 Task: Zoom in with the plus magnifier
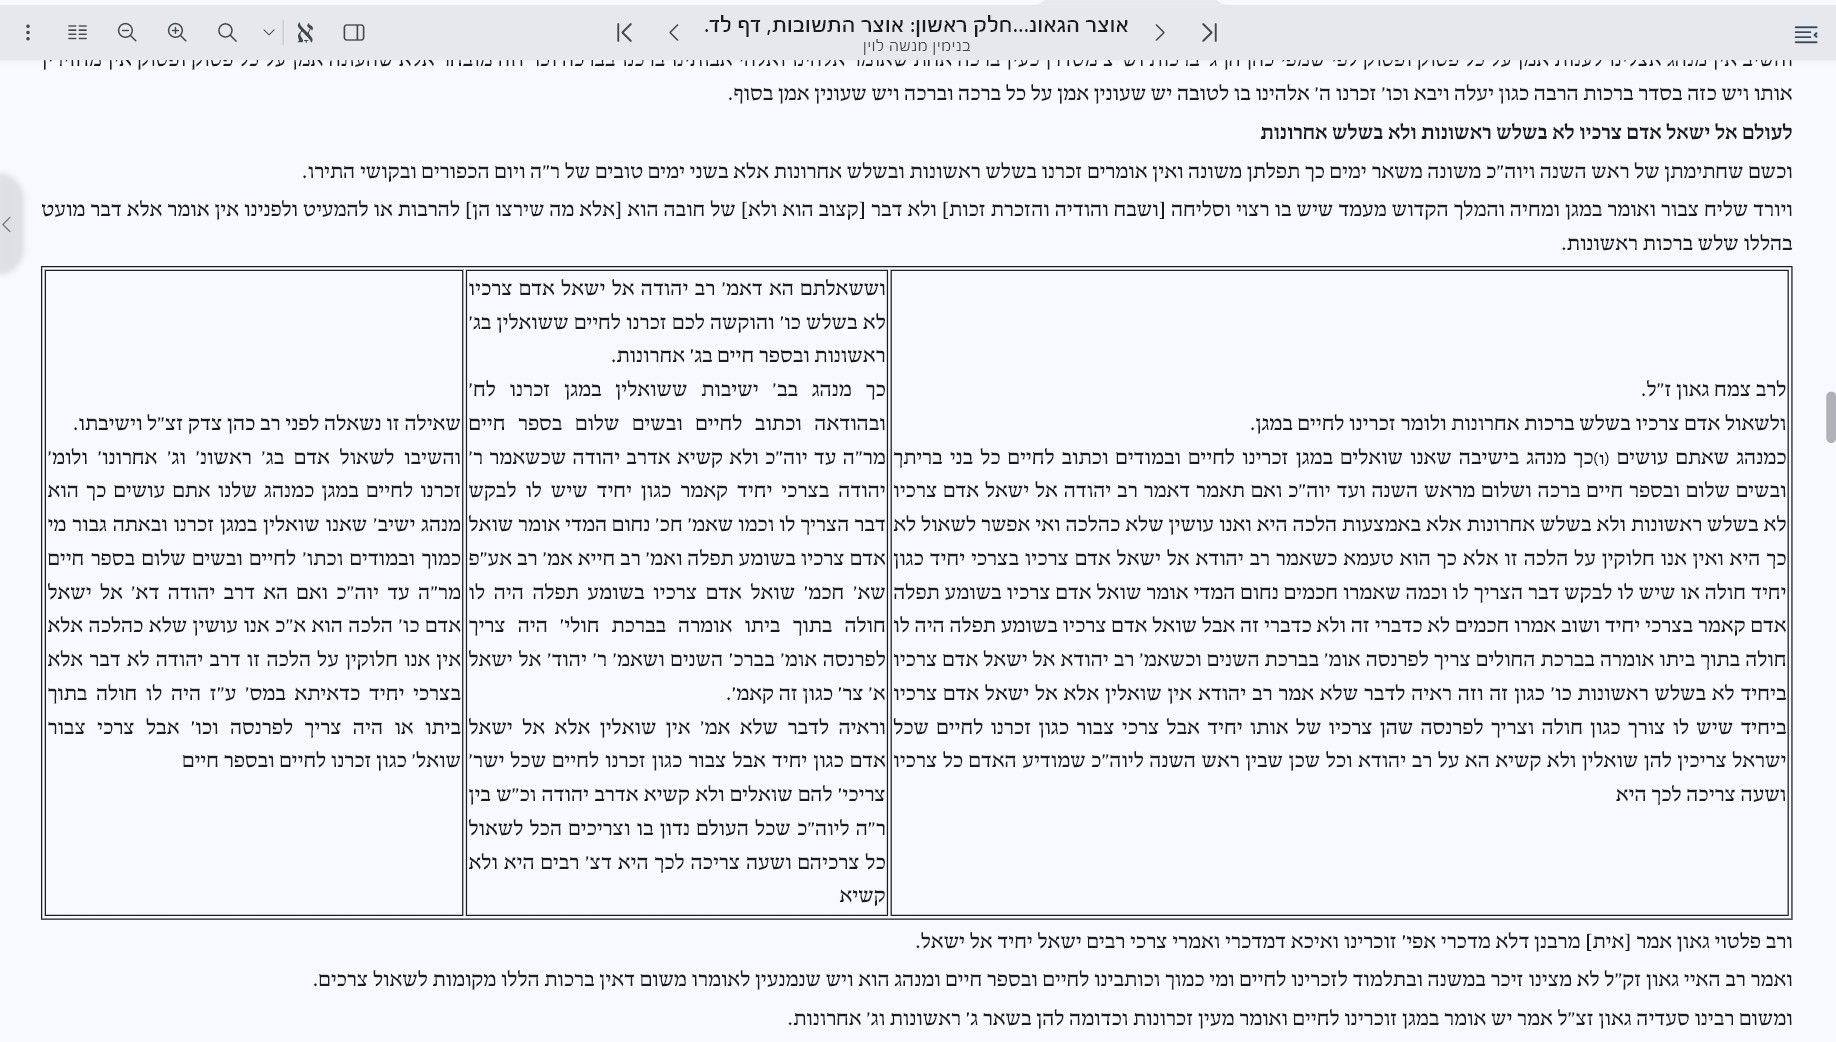coord(177,33)
